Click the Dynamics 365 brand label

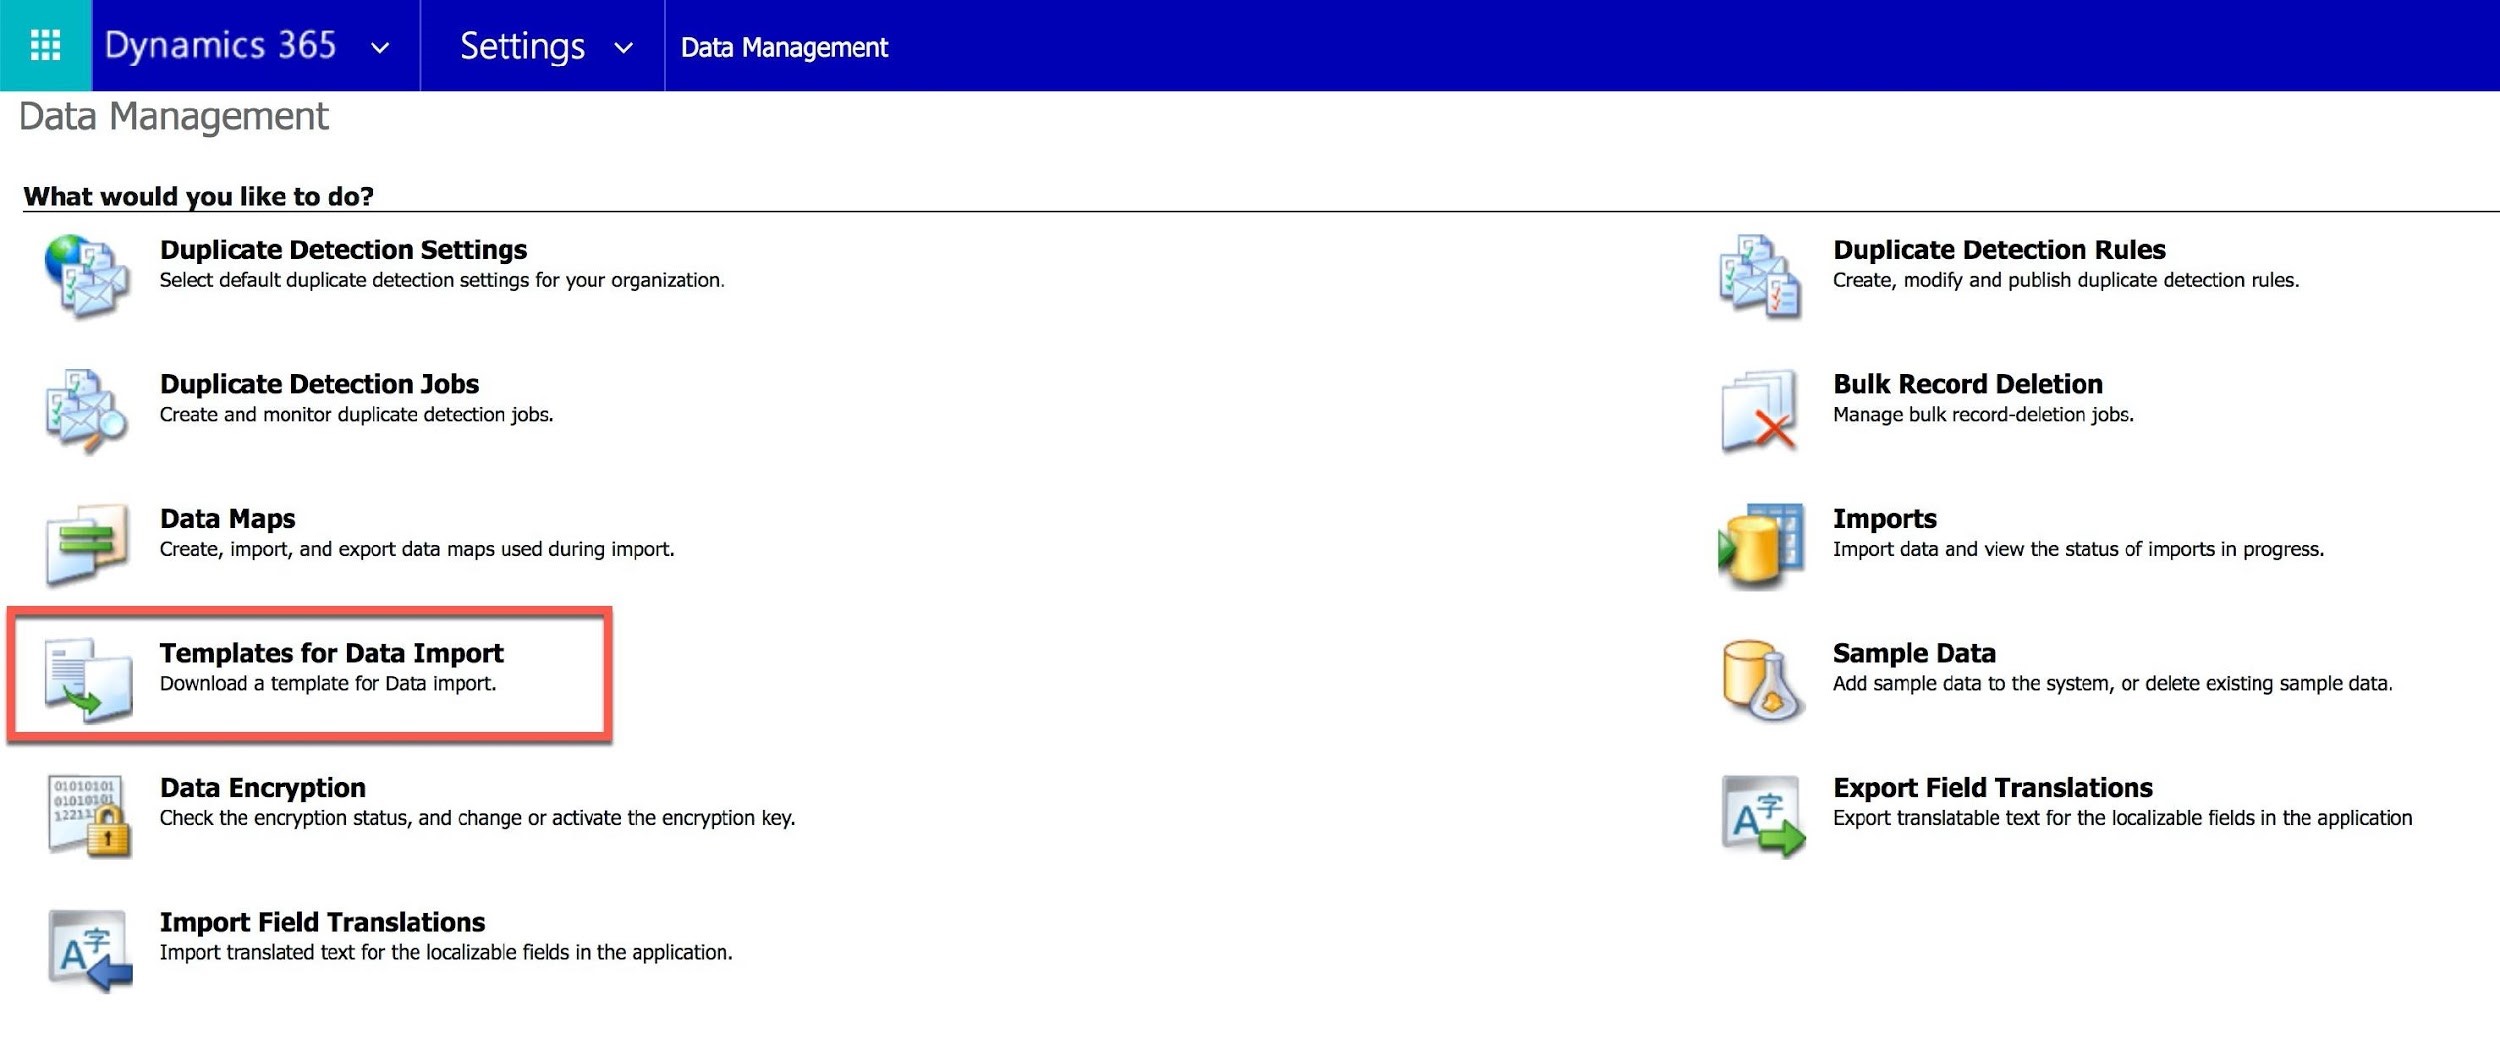click(220, 45)
